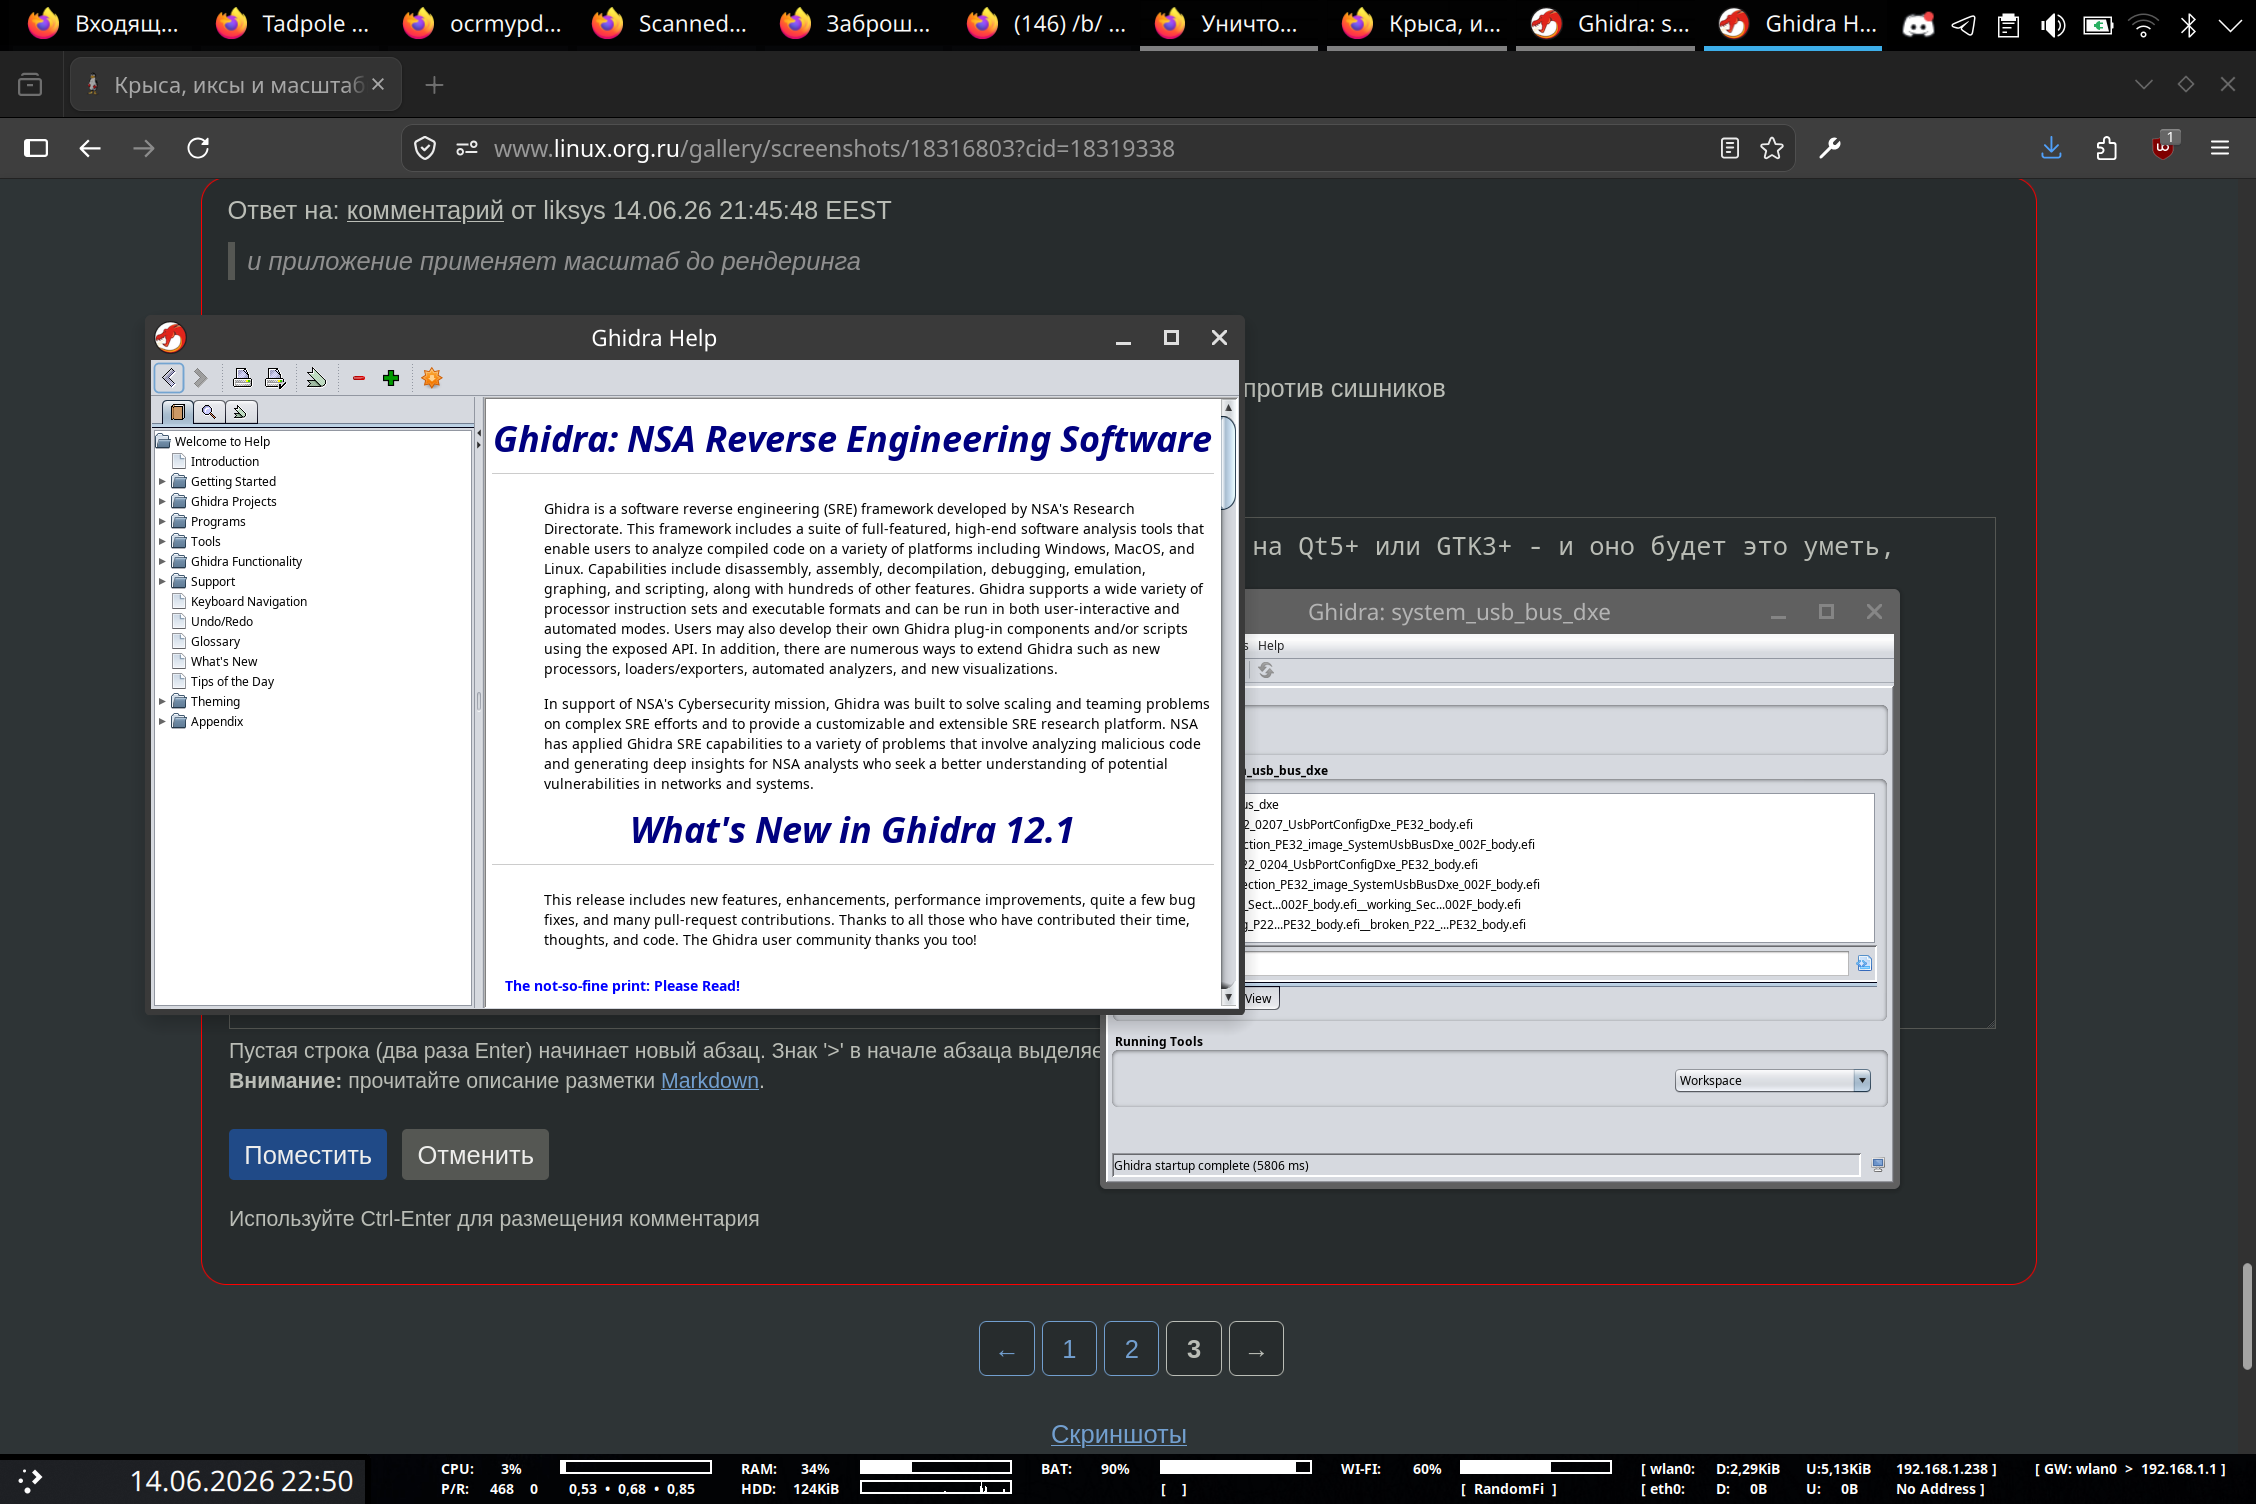
Task: Open the wrench developer tools icon
Action: (x=1830, y=148)
